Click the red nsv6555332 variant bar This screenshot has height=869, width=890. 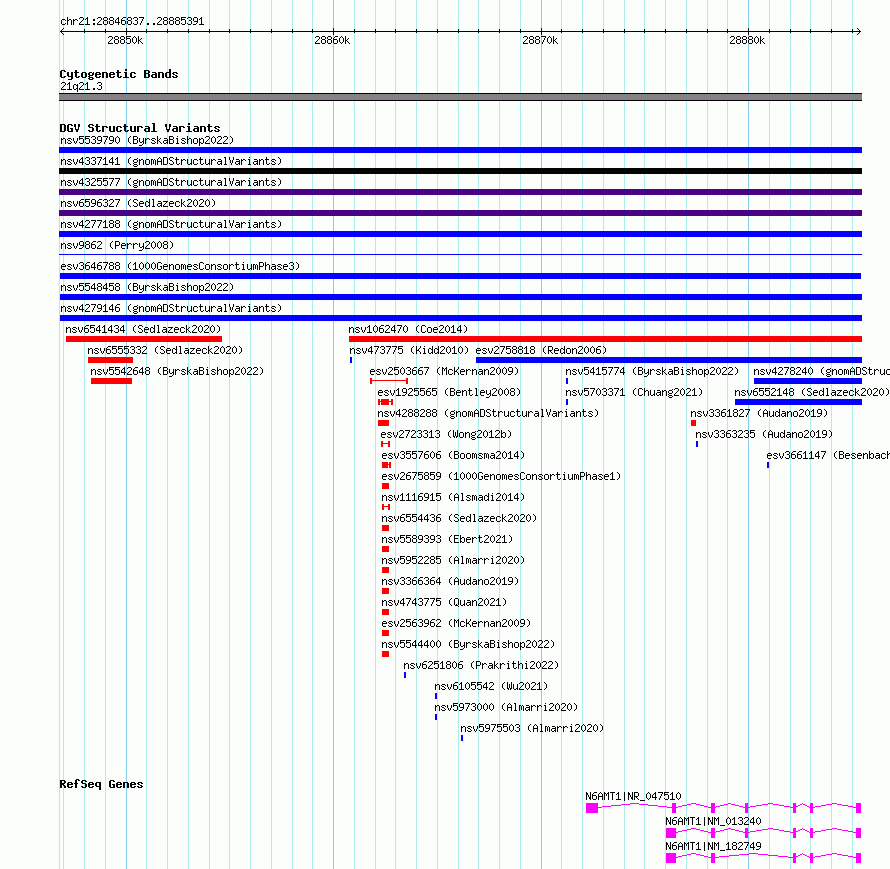[x=110, y=360]
